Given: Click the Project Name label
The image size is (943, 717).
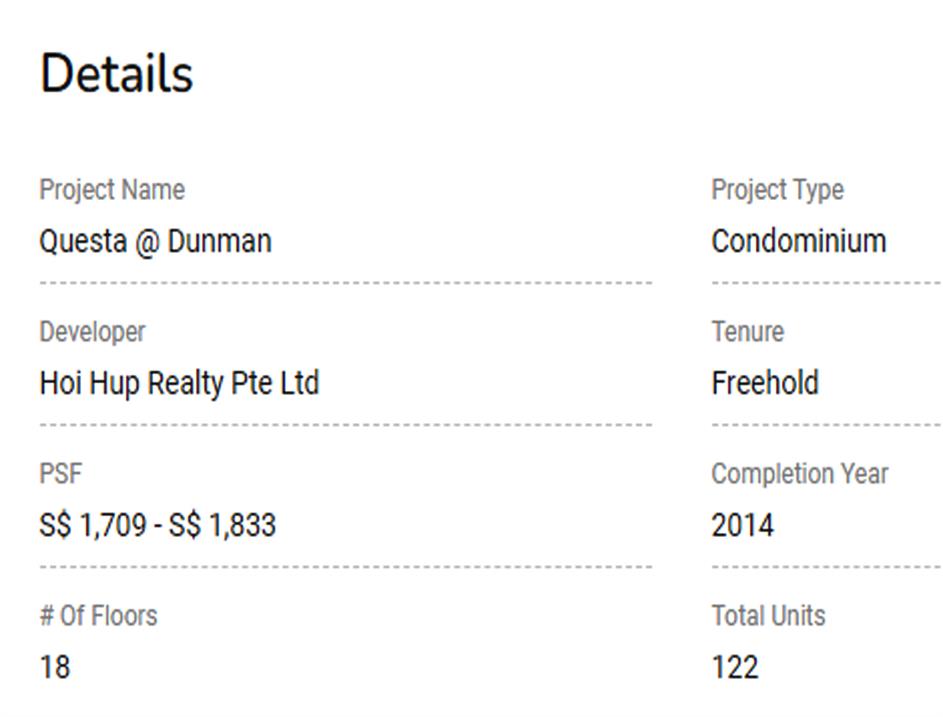Looking at the screenshot, I should (x=112, y=190).
